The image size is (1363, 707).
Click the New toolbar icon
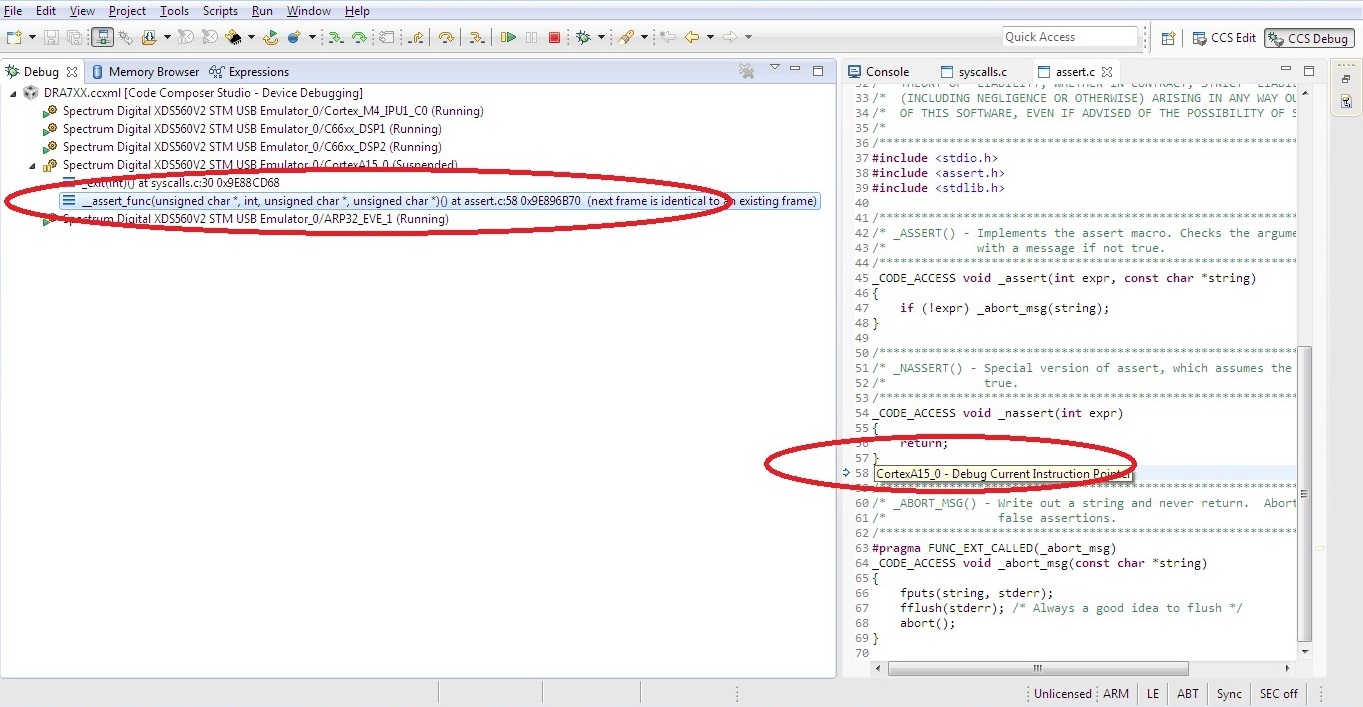[14, 38]
